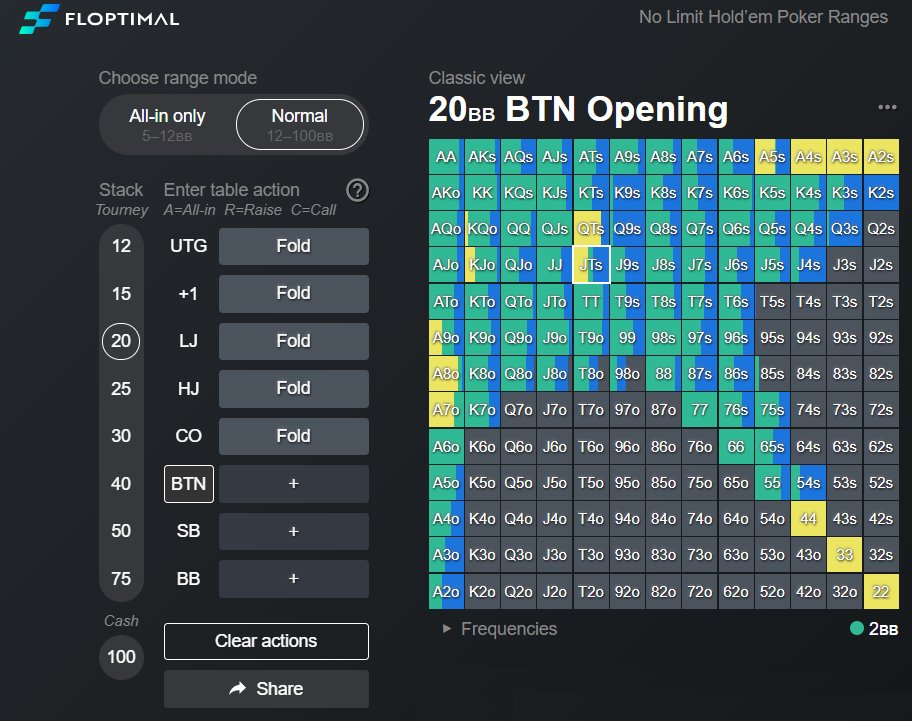Add an action for SB
This screenshot has height=721, width=912.
click(294, 531)
